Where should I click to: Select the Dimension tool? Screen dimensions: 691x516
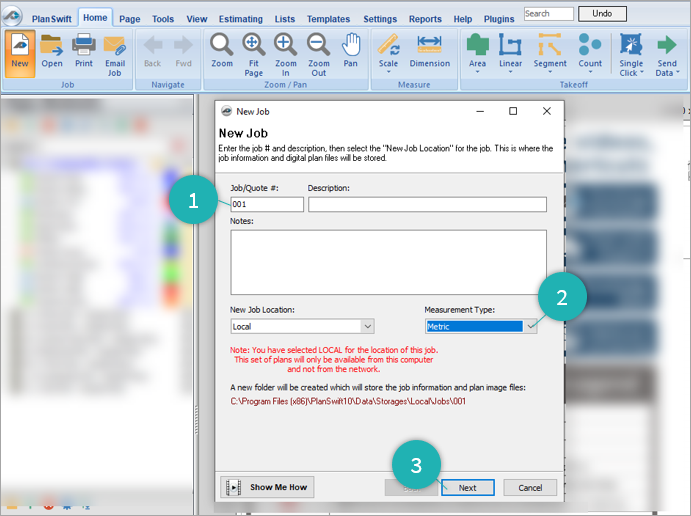click(430, 51)
